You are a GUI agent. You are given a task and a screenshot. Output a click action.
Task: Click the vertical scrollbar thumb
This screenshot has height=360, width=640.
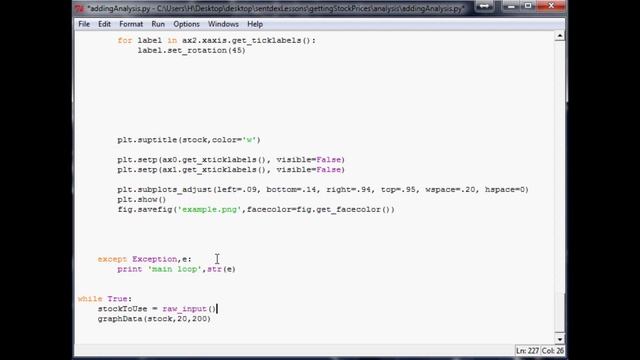coord(560,313)
